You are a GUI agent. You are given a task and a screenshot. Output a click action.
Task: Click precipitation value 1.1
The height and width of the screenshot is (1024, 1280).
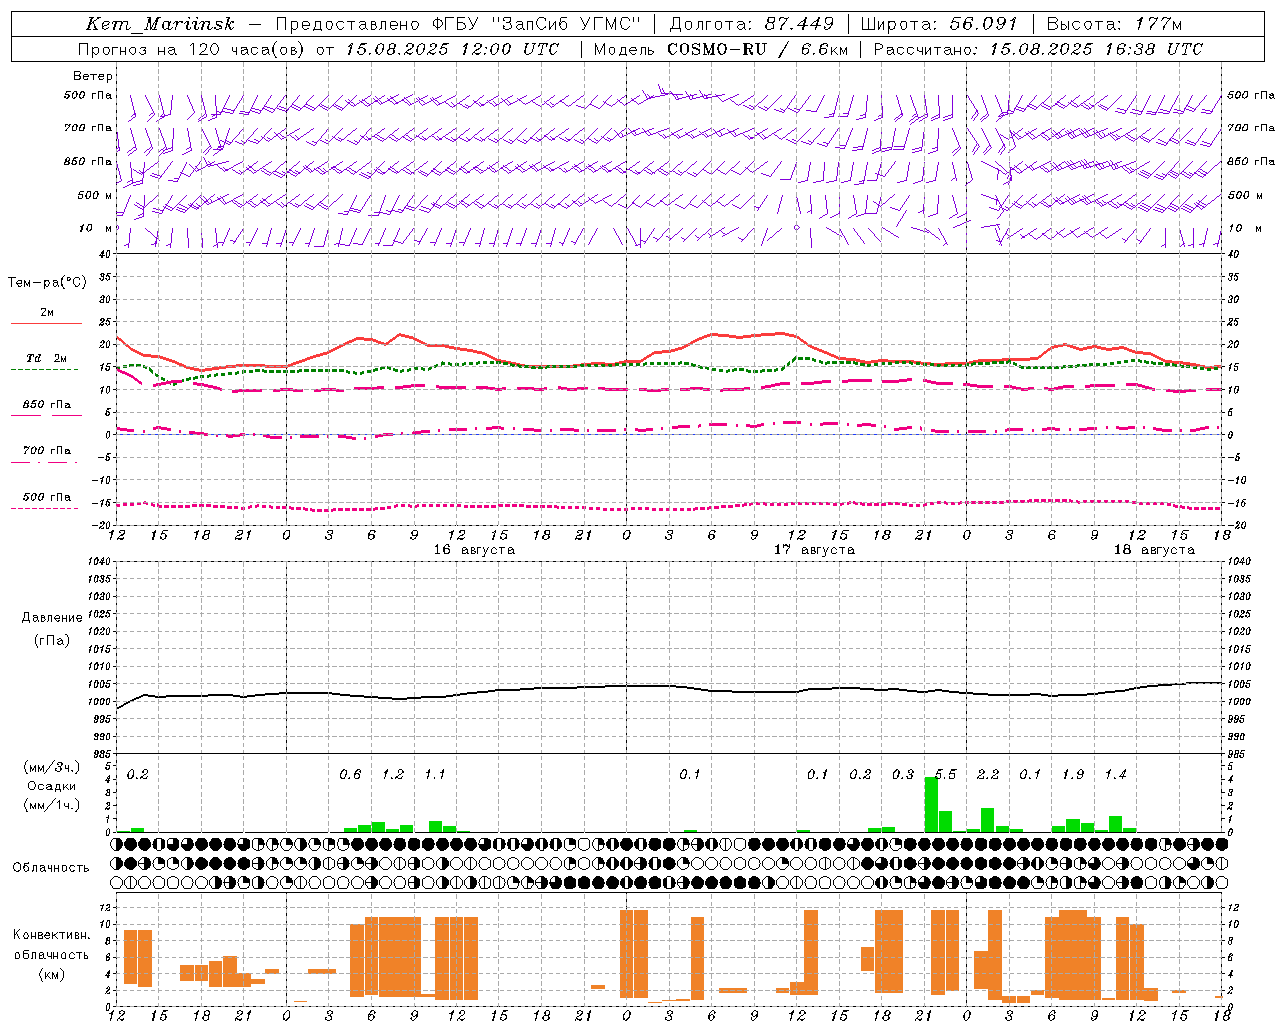point(435,775)
